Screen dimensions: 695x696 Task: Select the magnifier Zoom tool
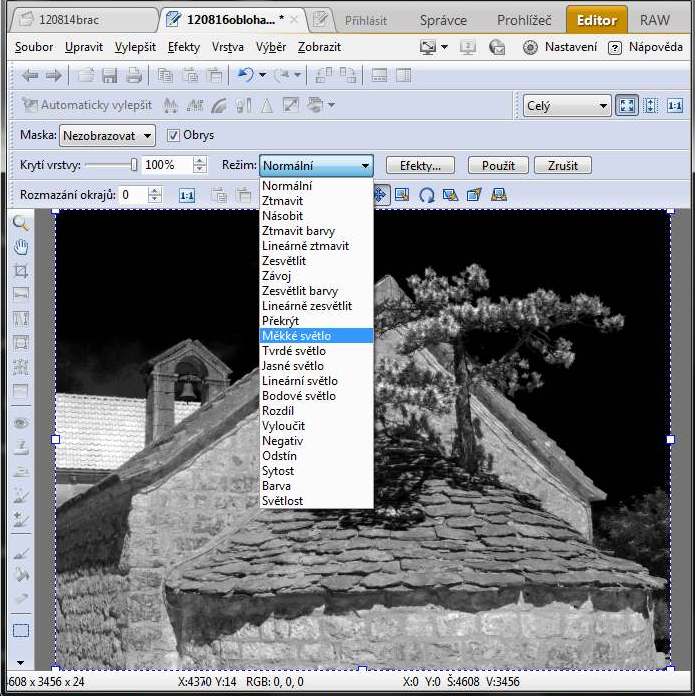[x=20, y=223]
